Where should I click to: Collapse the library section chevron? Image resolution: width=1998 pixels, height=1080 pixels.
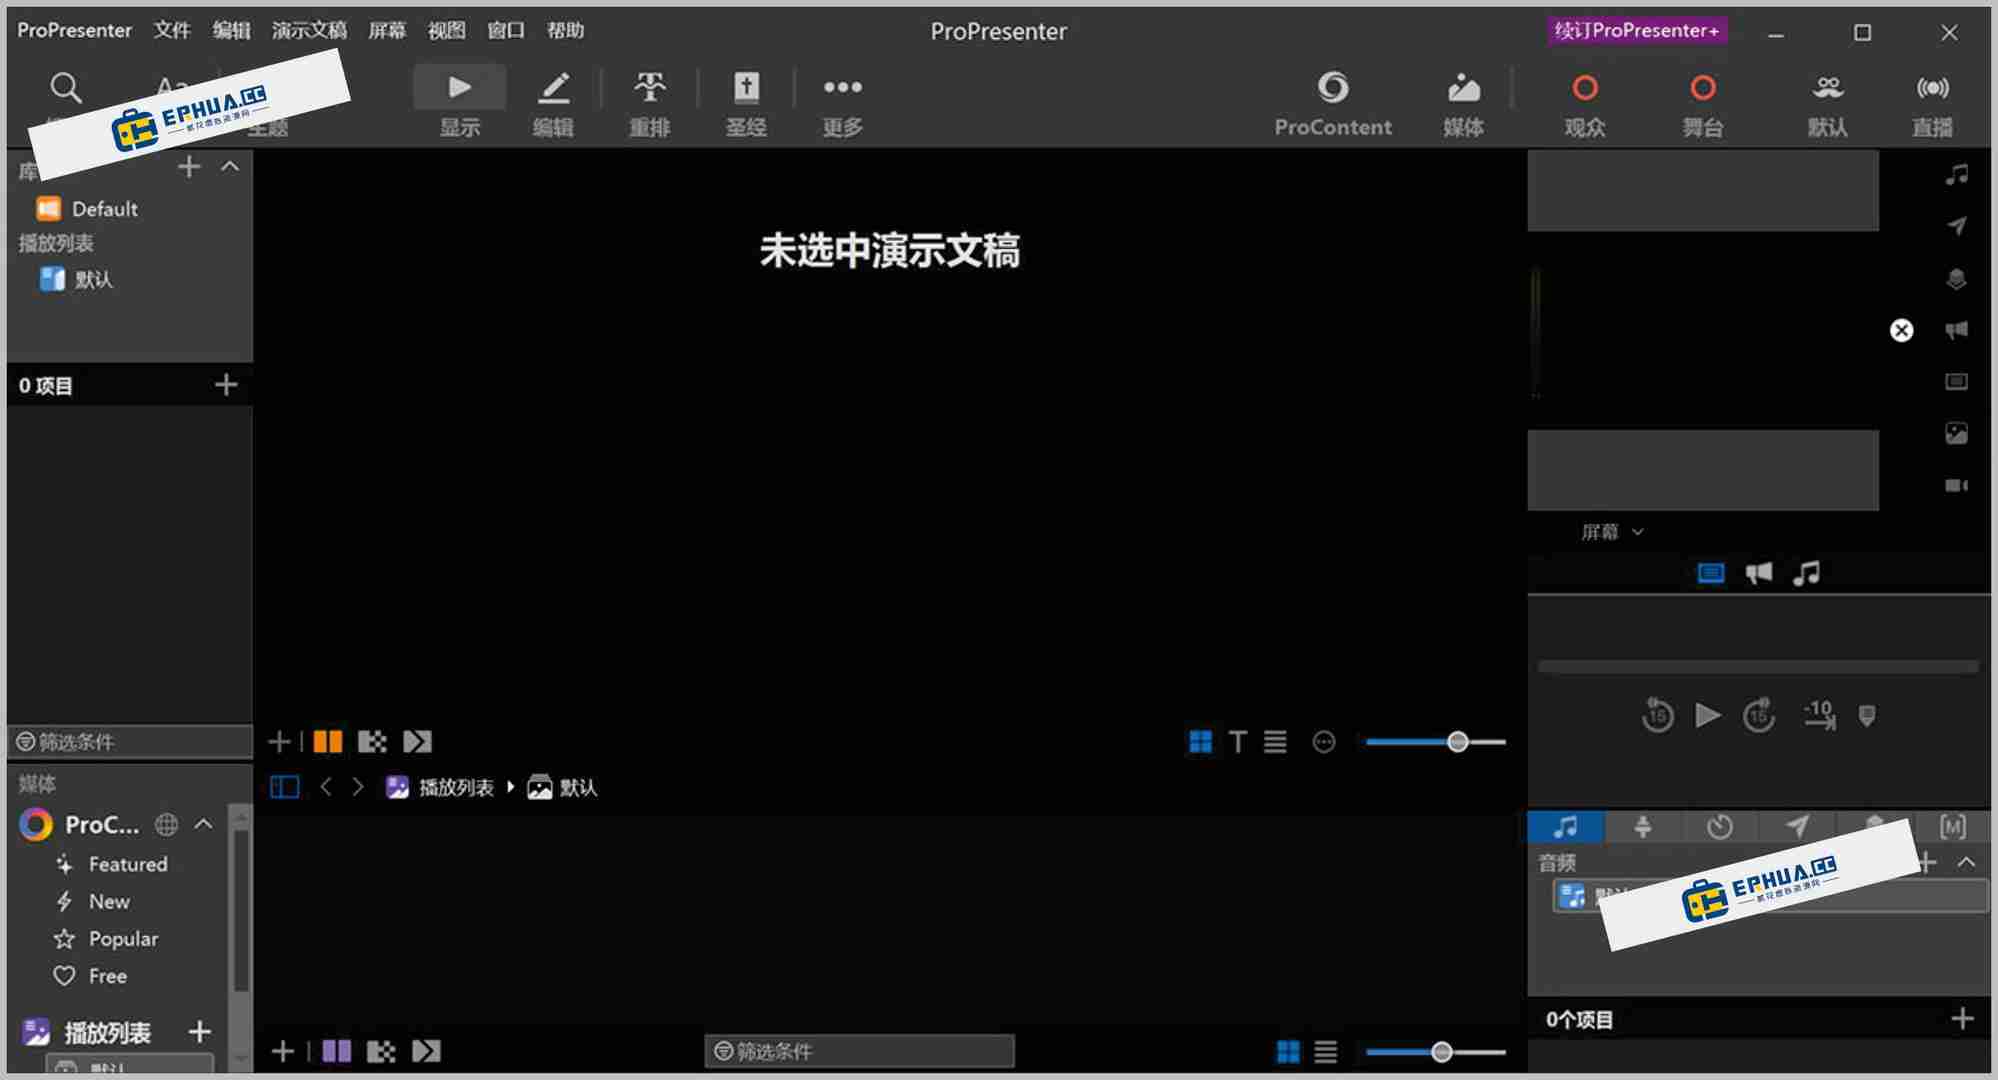[230, 166]
